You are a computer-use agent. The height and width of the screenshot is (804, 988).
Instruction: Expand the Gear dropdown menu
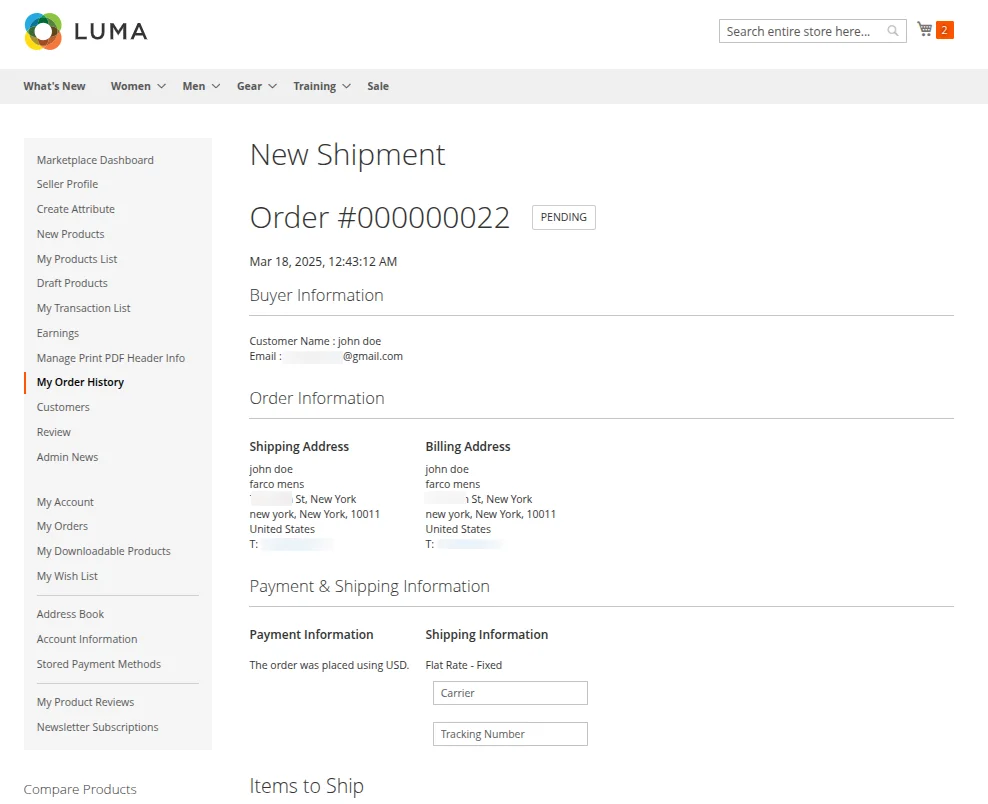(x=249, y=86)
